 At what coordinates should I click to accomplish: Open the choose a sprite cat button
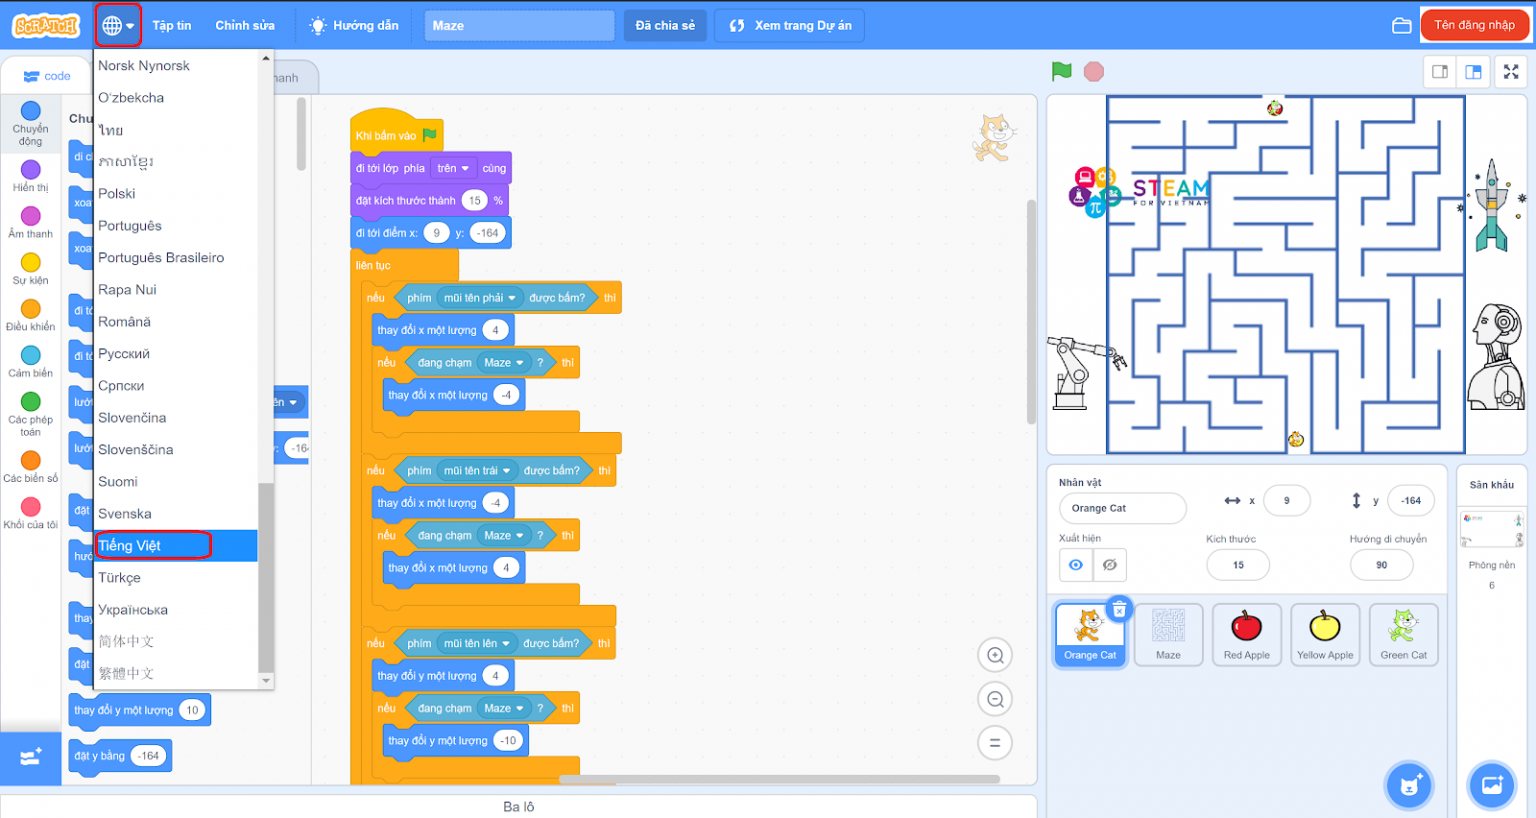pyautogui.click(x=1410, y=785)
